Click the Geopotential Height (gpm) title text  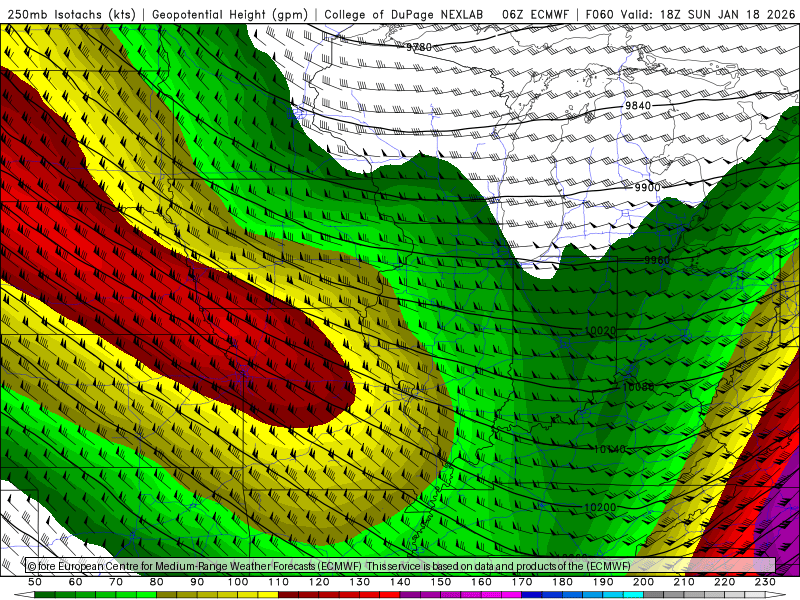click(230, 15)
